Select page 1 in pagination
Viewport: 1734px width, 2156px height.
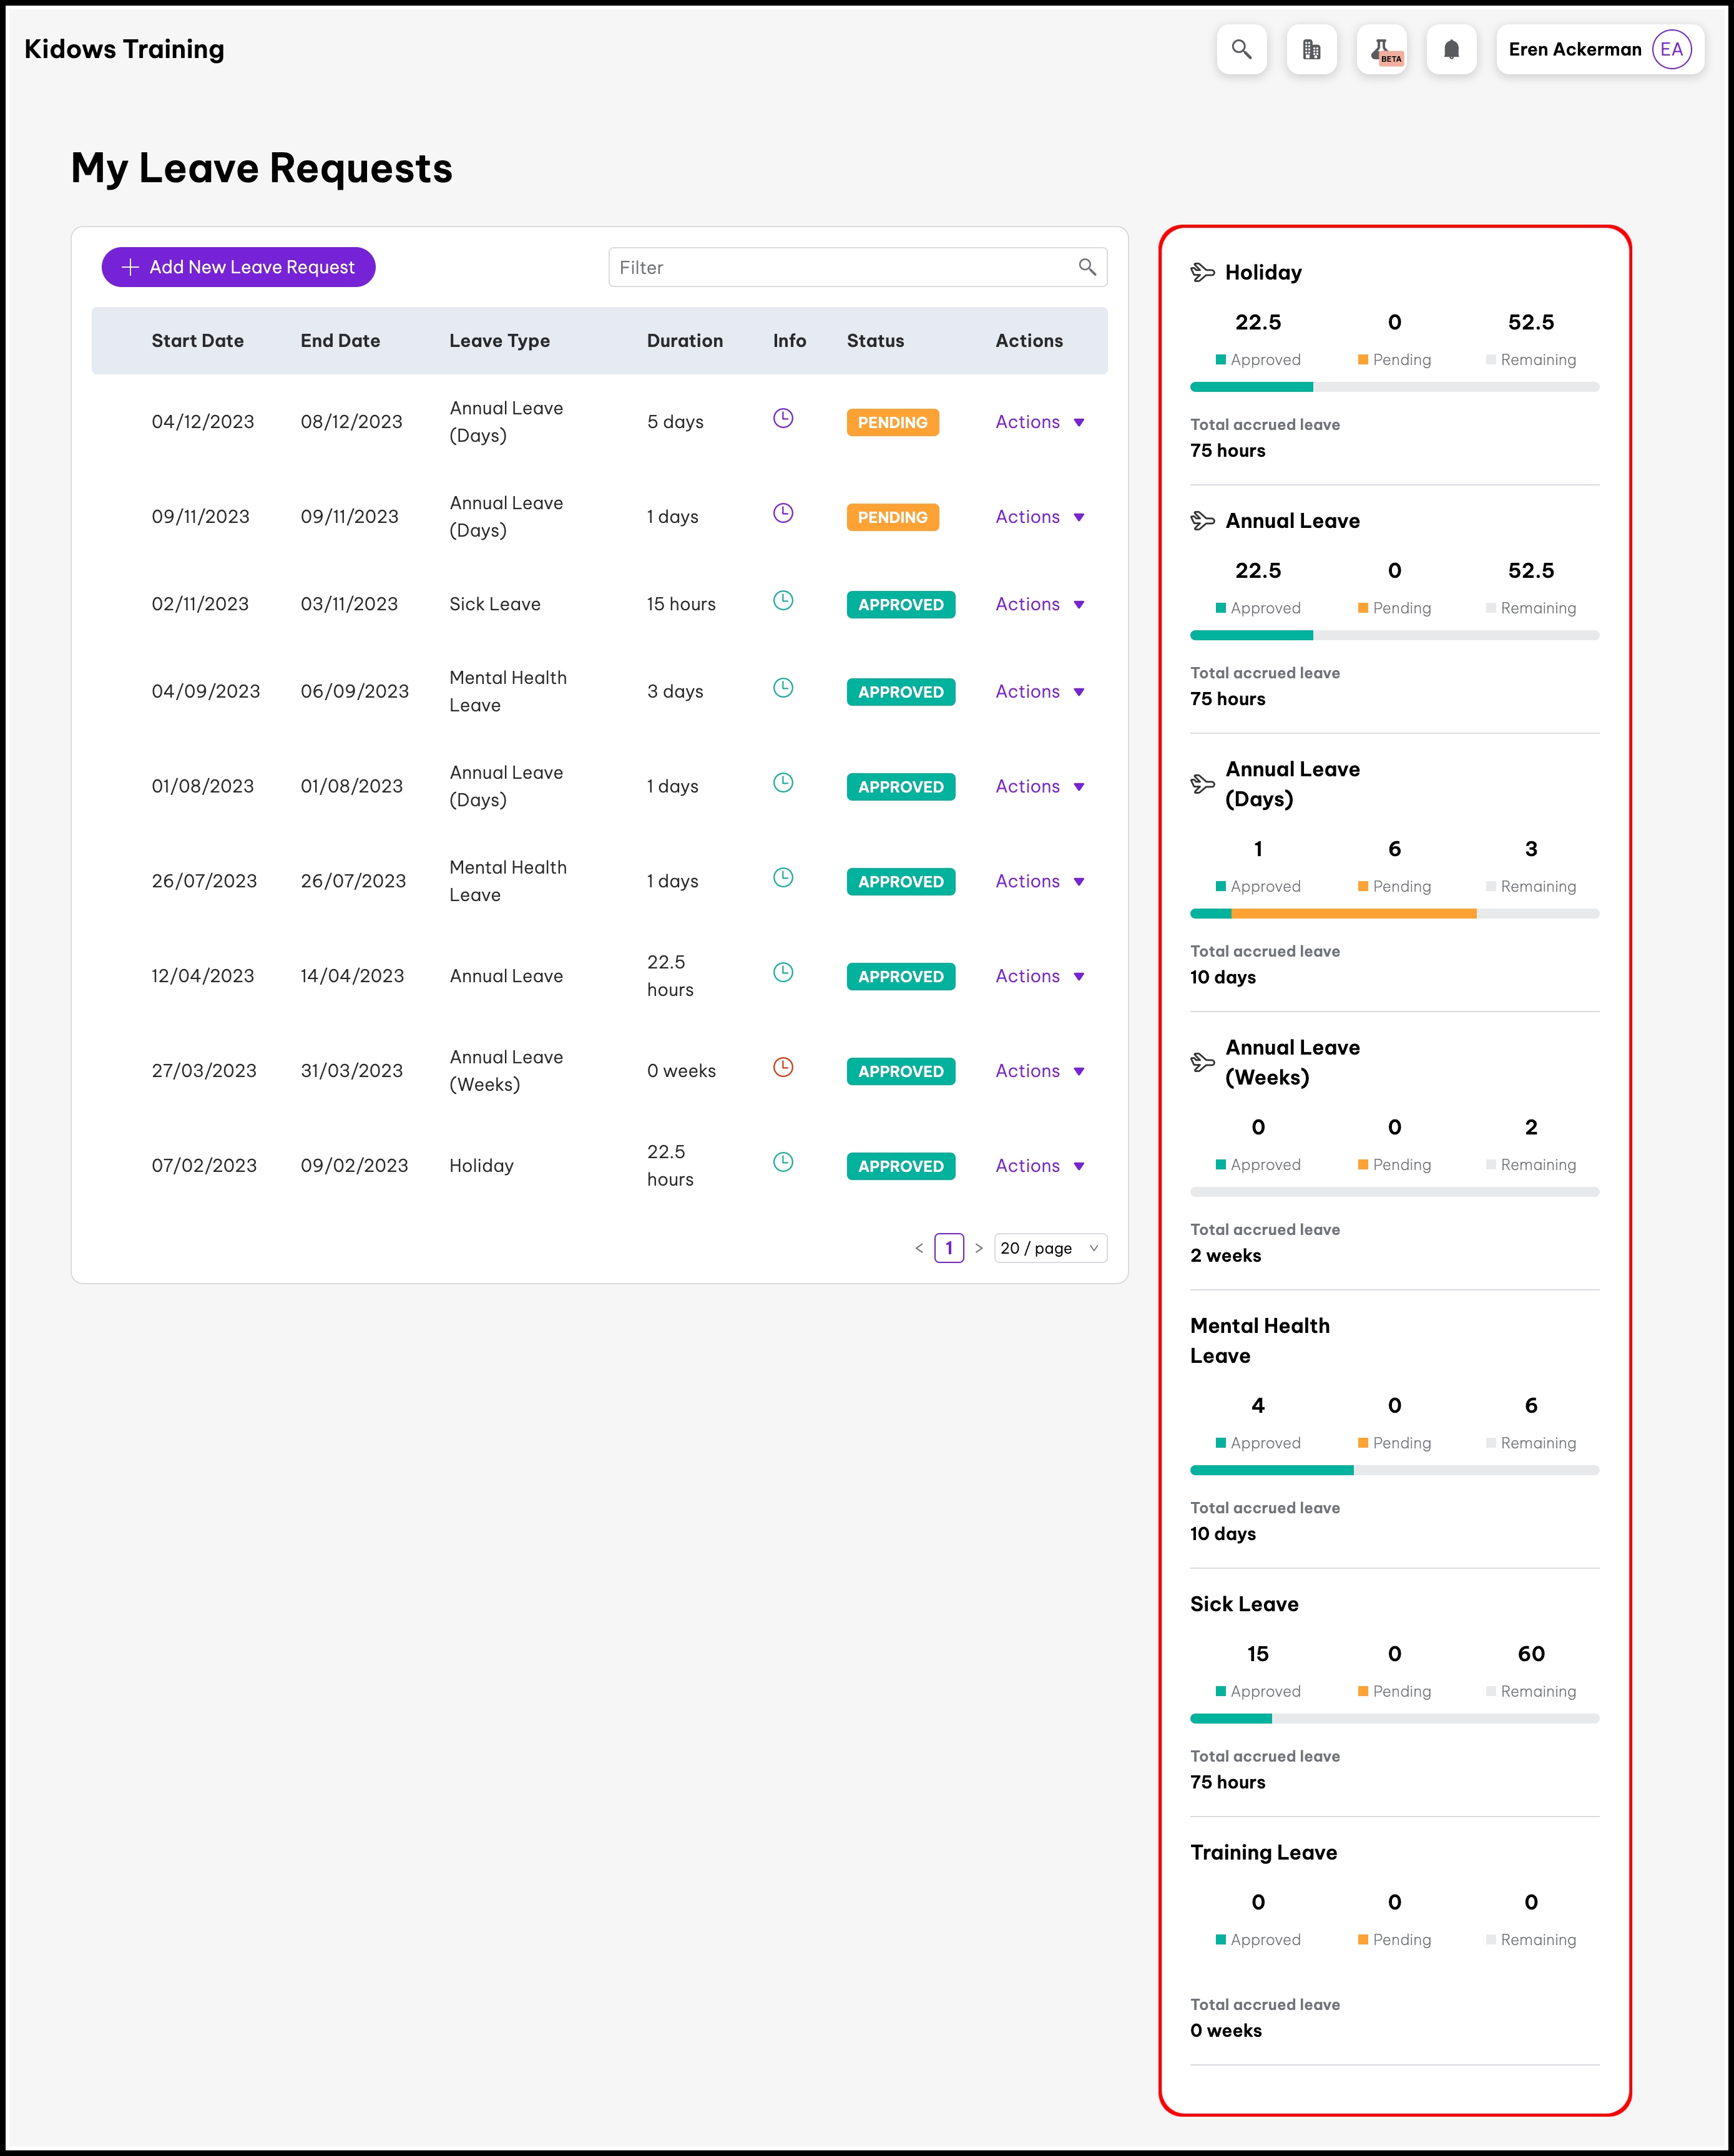948,1248
